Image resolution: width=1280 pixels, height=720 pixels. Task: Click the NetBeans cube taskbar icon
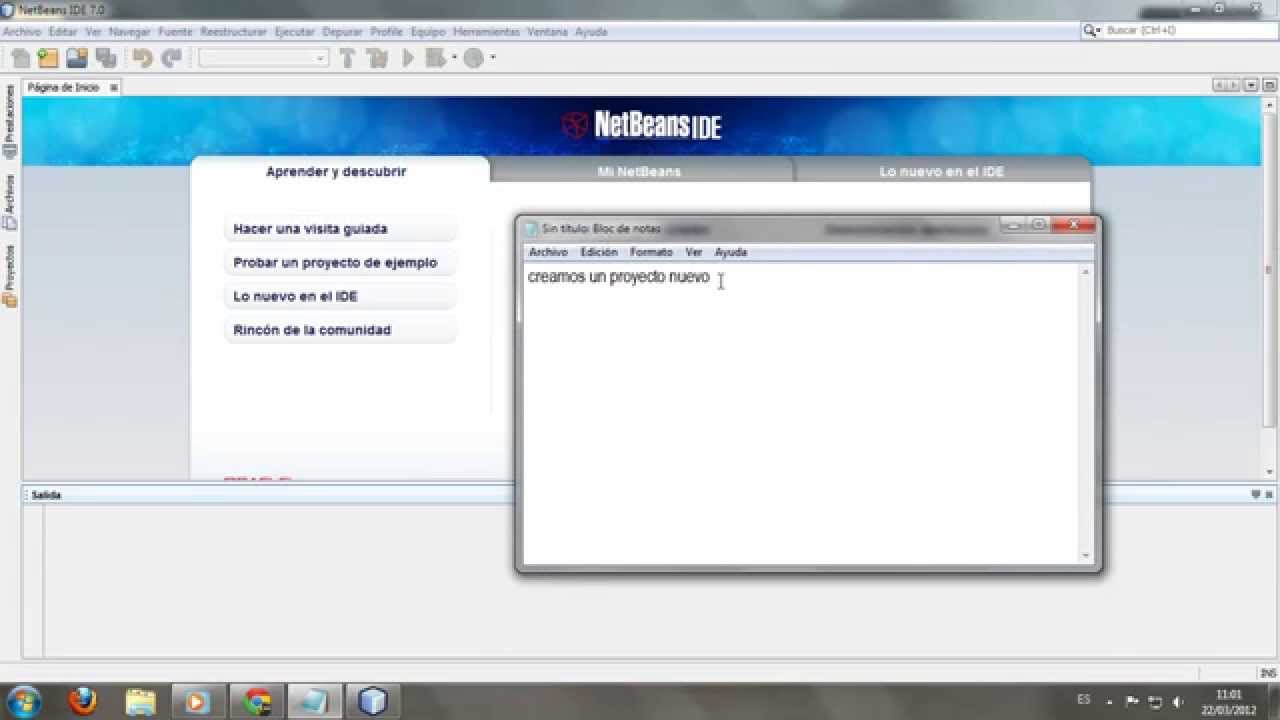click(x=372, y=701)
